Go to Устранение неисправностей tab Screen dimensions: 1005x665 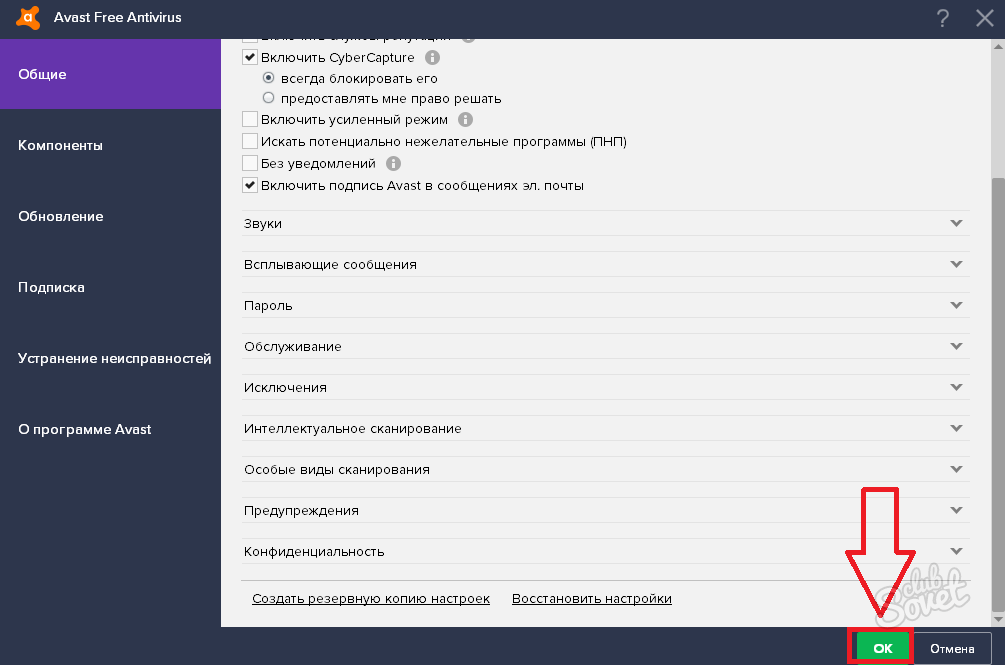[x=114, y=358]
